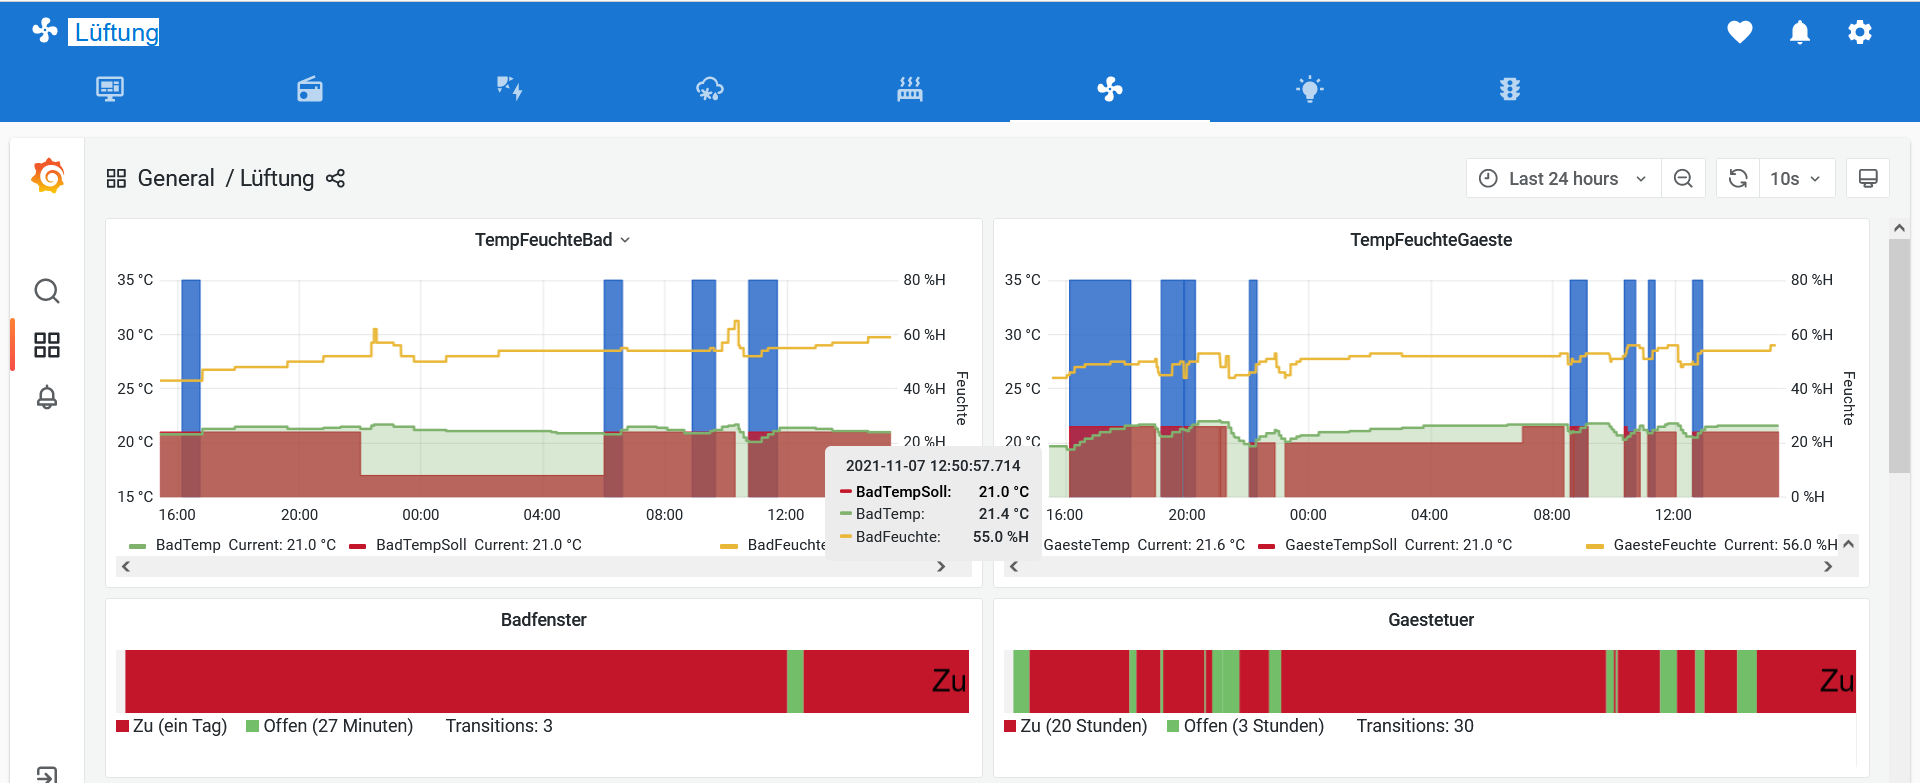1920x783 pixels.
Task: Open Grafana alerting bell
Action: (47, 398)
